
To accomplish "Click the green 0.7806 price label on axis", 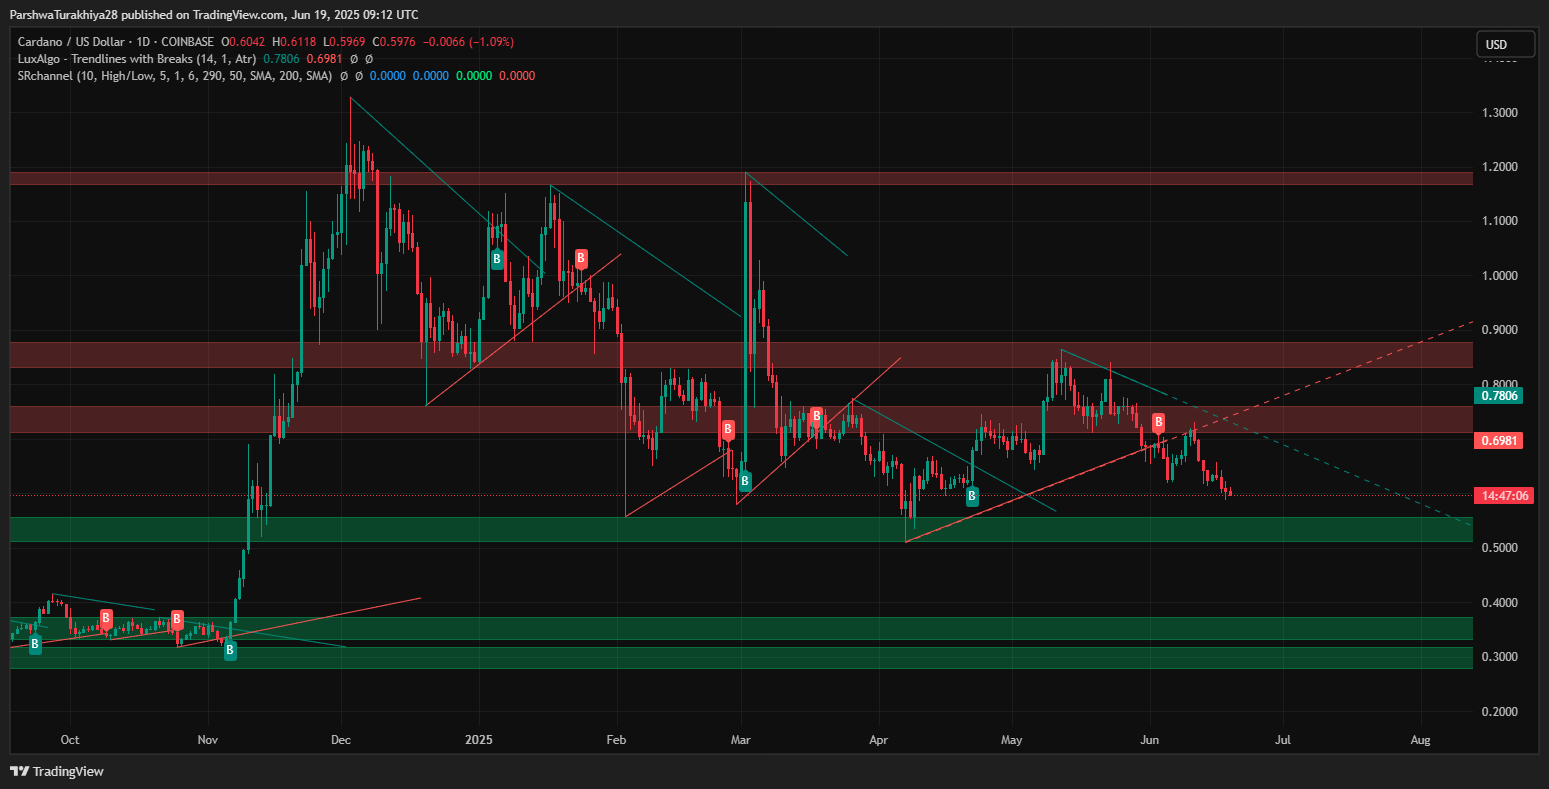I will click(x=1499, y=396).
